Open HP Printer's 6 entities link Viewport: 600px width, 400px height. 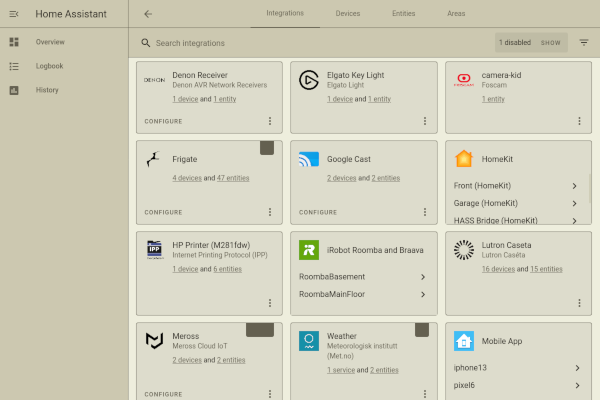pos(228,269)
